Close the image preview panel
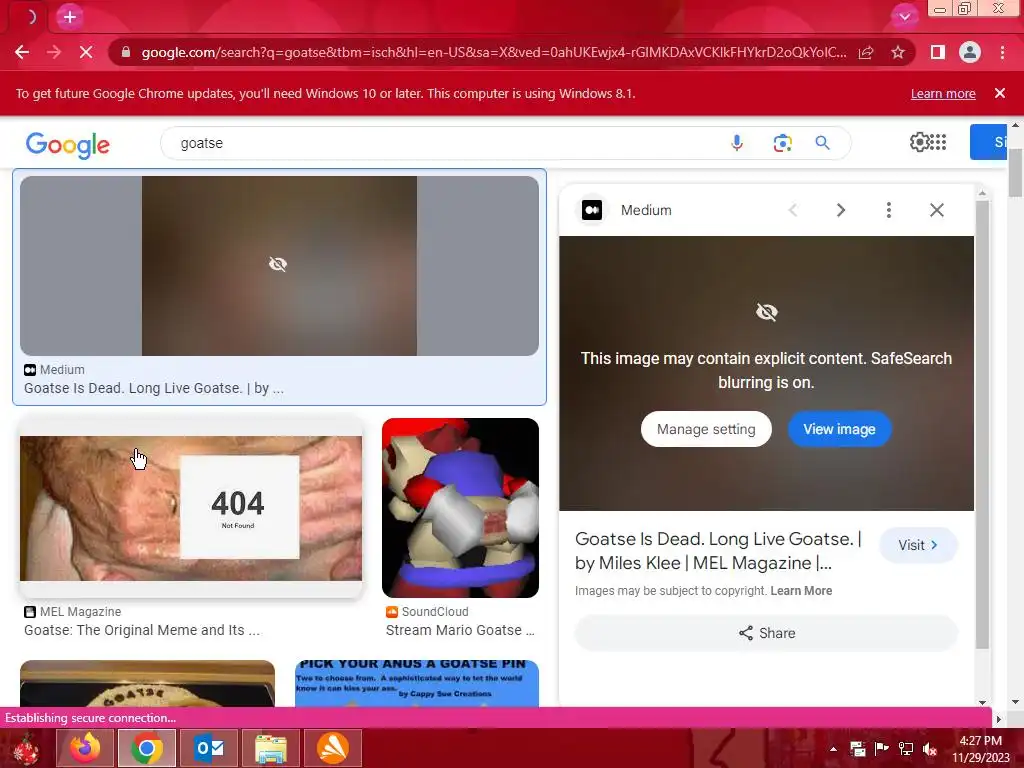 click(936, 210)
